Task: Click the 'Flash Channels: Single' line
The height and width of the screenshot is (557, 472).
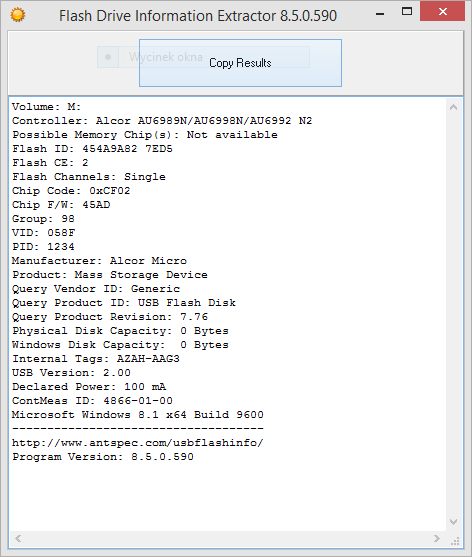Action: click(89, 177)
